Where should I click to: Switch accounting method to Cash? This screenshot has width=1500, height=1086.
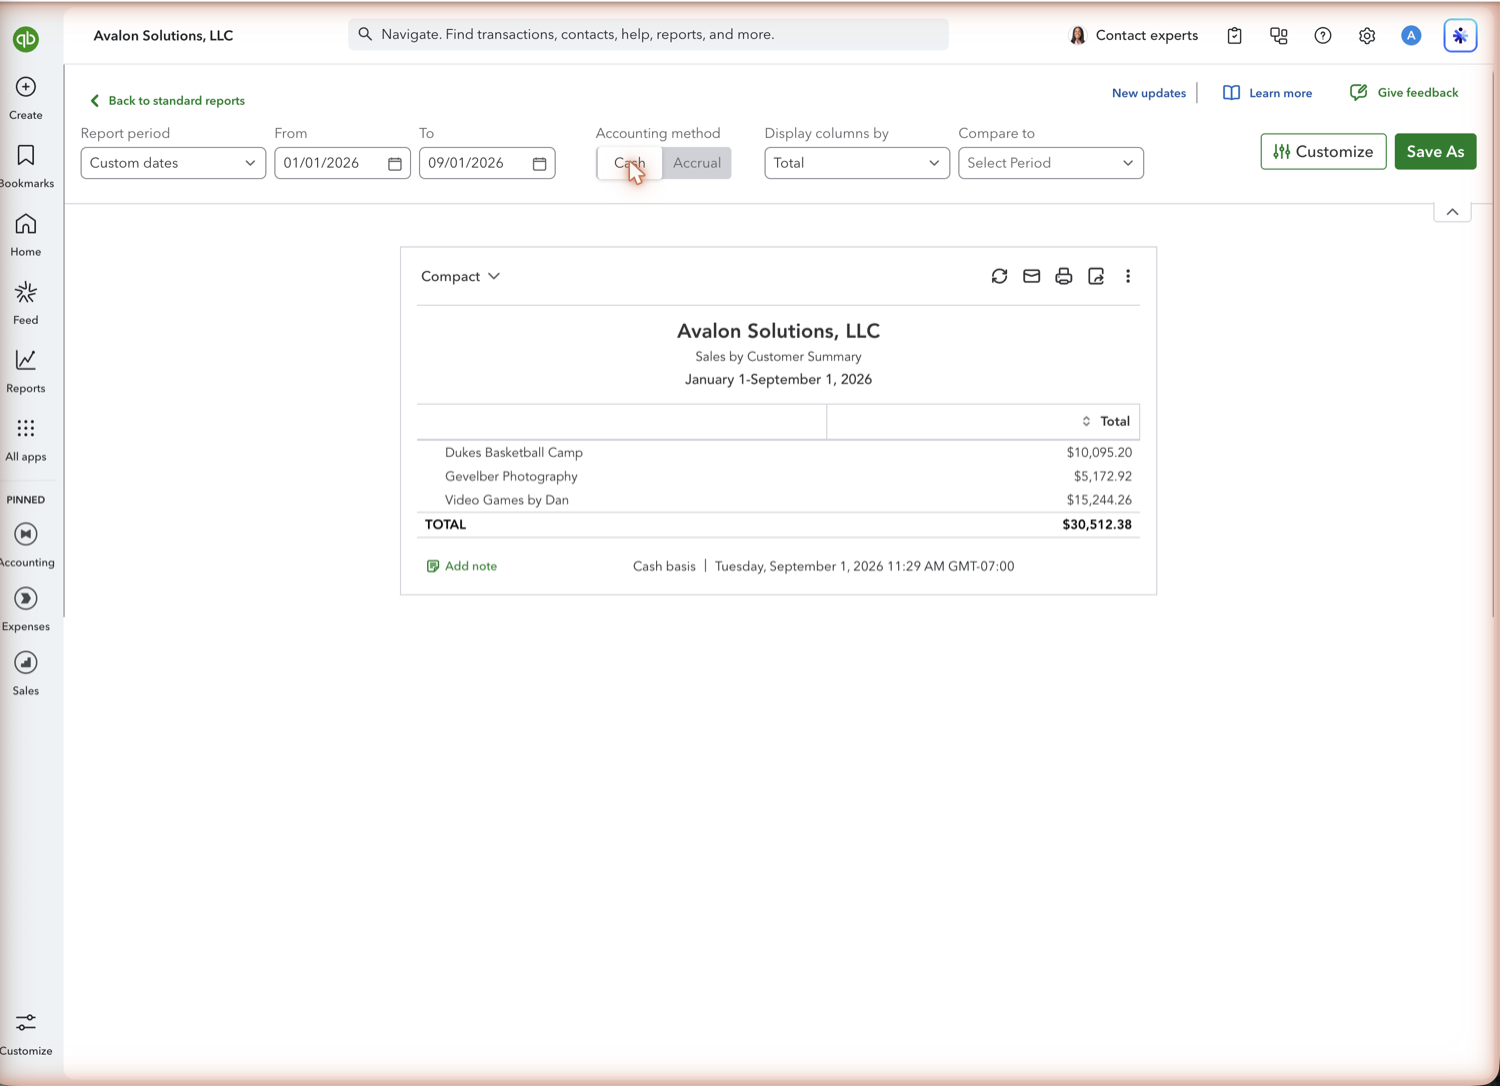(630, 163)
